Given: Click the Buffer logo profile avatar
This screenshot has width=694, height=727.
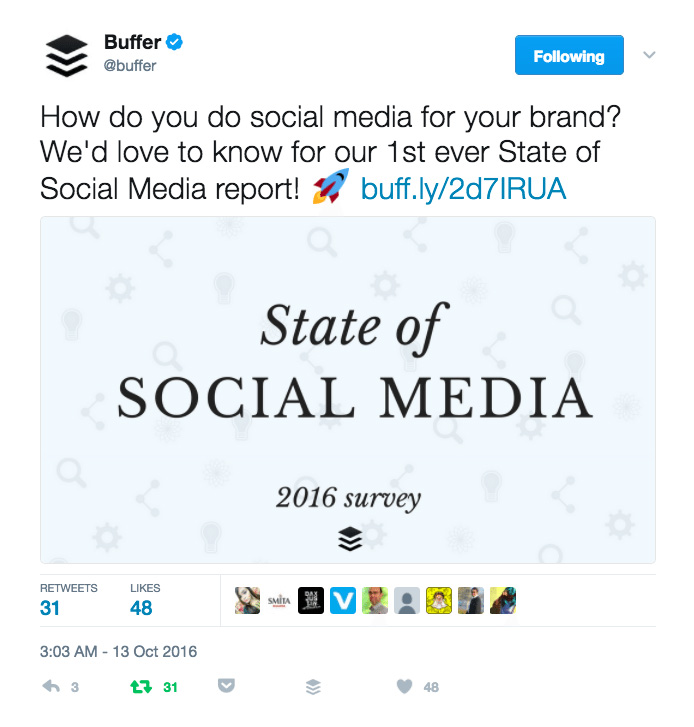Looking at the screenshot, I should click(66, 54).
